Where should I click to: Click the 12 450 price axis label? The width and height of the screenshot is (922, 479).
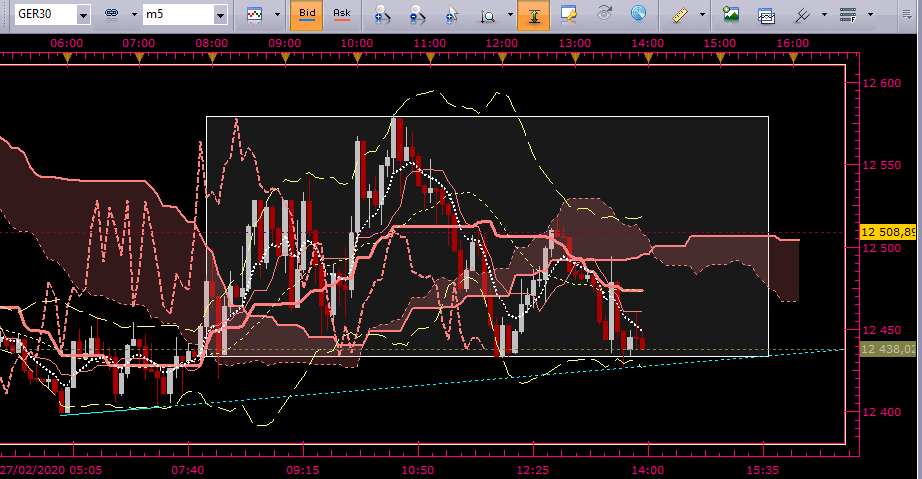click(x=881, y=330)
